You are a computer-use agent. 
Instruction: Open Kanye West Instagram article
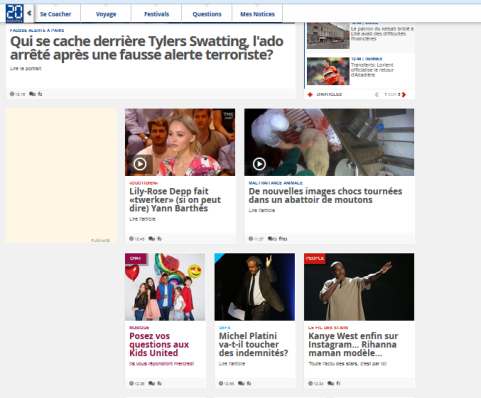tap(353, 344)
